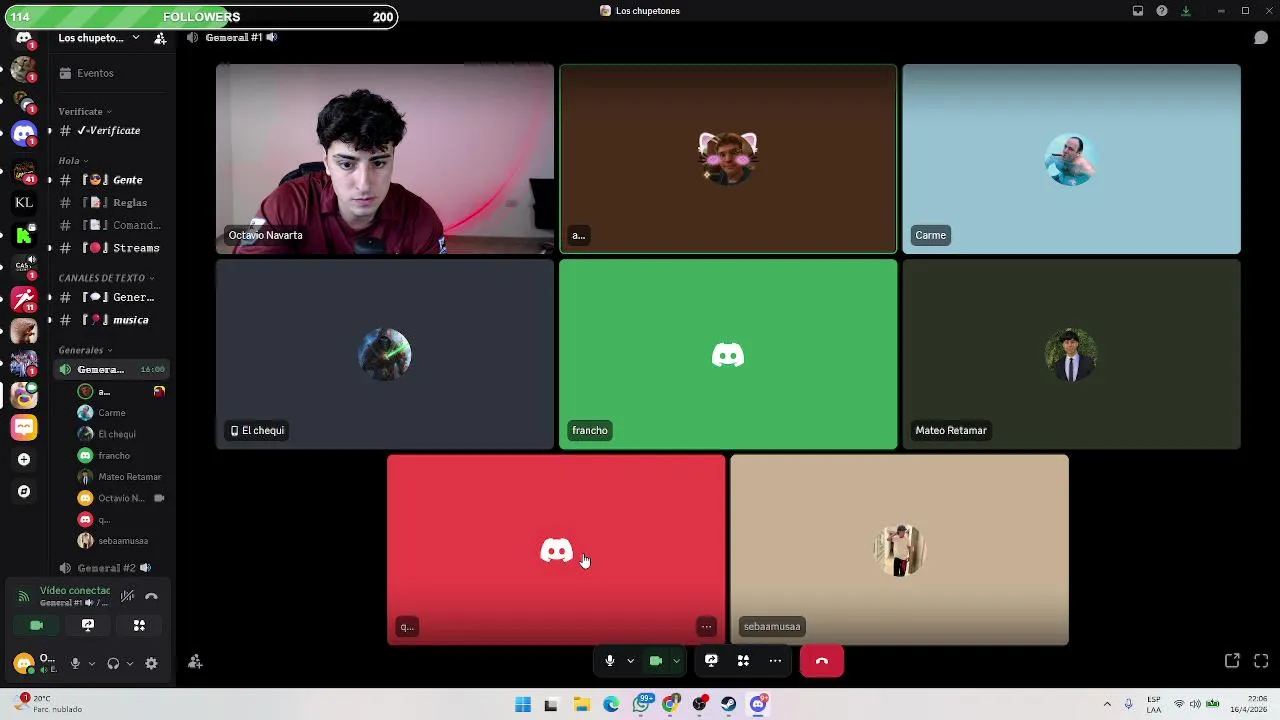Collapse the Verificate category
Image resolution: width=1280 pixels, height=720 pixels.
click(x=85, y=111)
